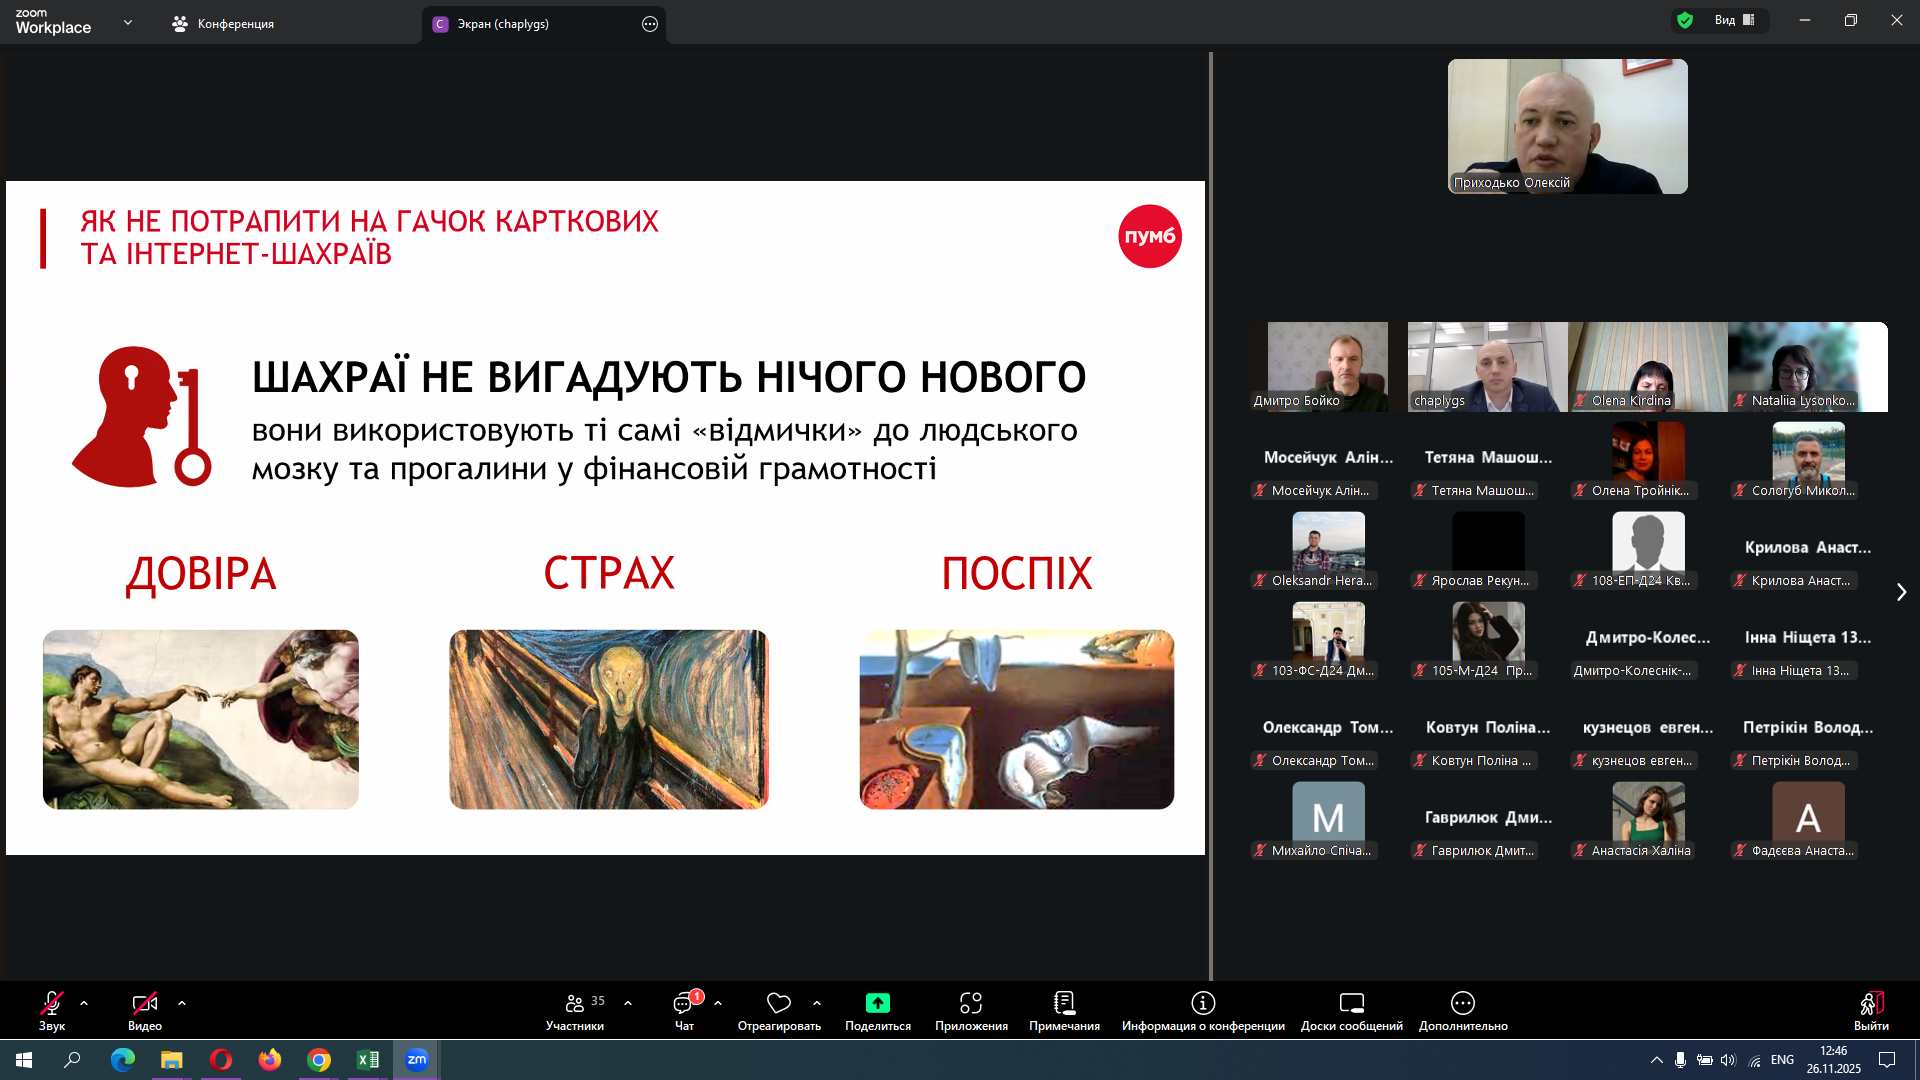Click the More (Дополнительно) icon
The width and height of the screenshot is (1920, 1080).
pos(1462,1003)
